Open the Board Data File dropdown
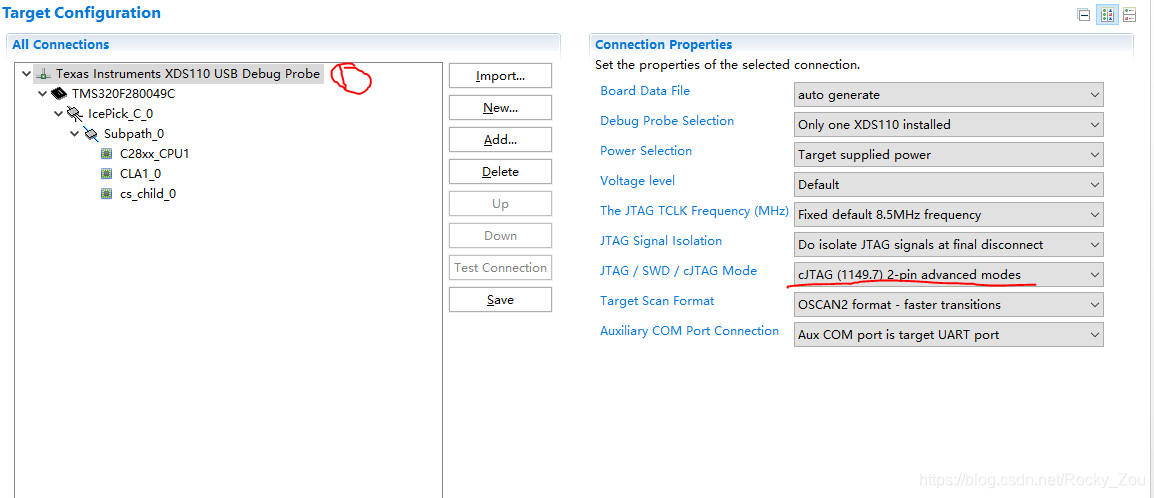1154x498 pixels. 949,95
